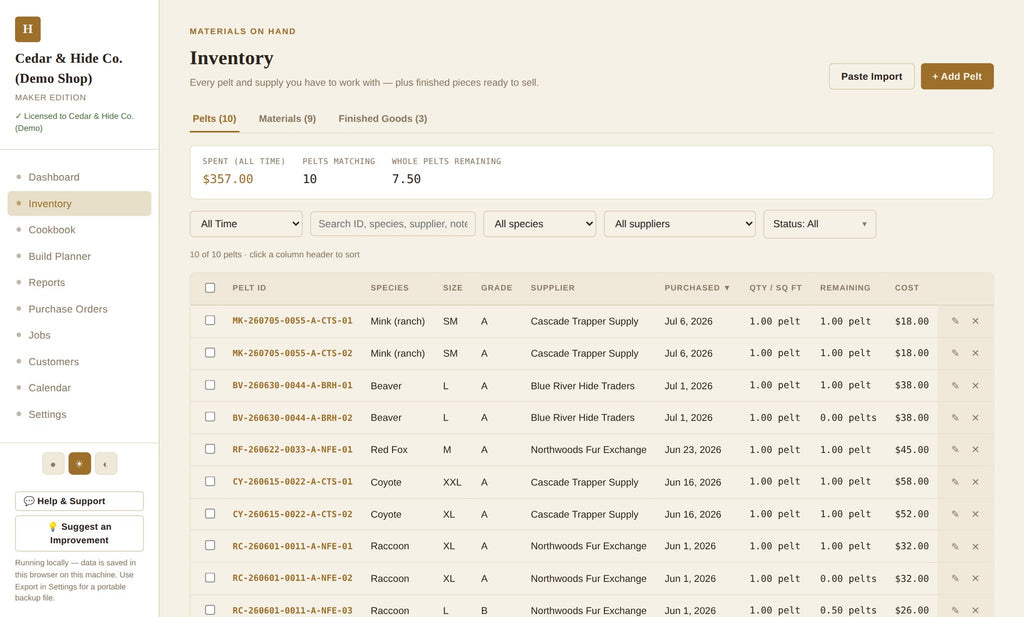Sort by the Purchased column header
1024x617 pixels.
[697, 288]
